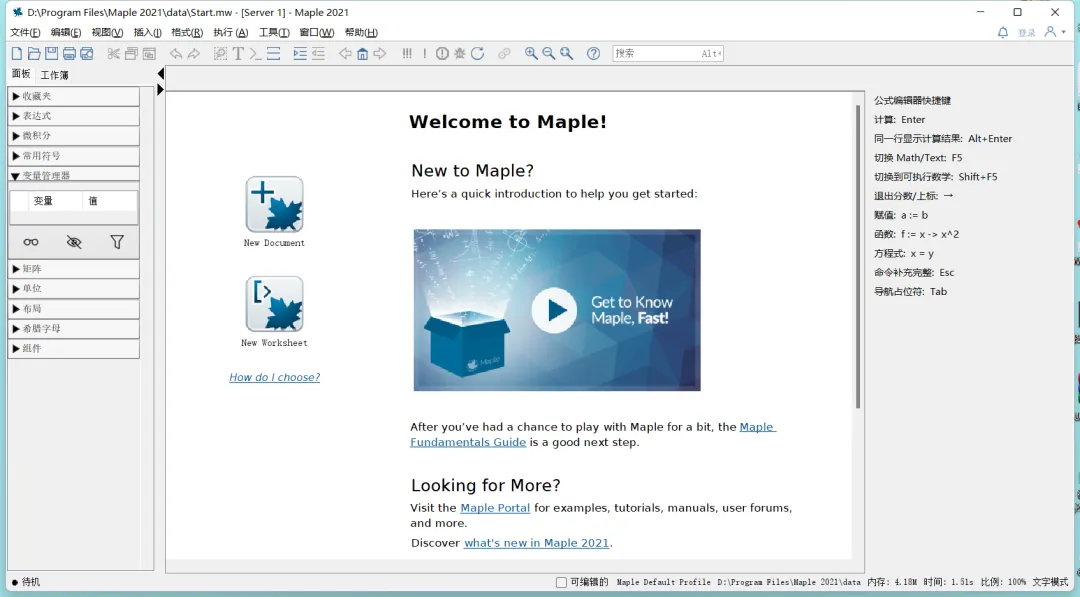This screenshot has height=597, width=1080.
Task: Click the debug bug icon
Action: (x=459, y=54)
